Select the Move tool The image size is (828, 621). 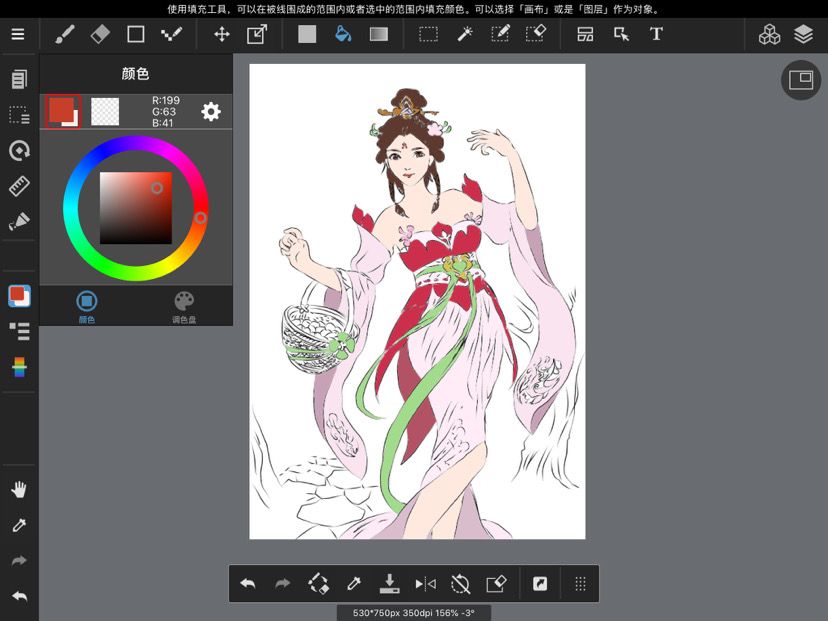coord(222,34)
